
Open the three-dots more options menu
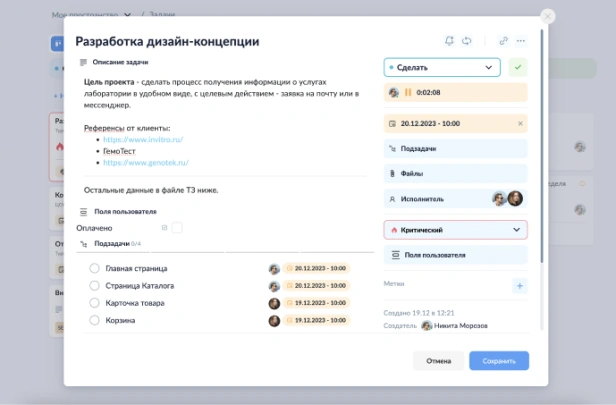click(x=521, y=41)
